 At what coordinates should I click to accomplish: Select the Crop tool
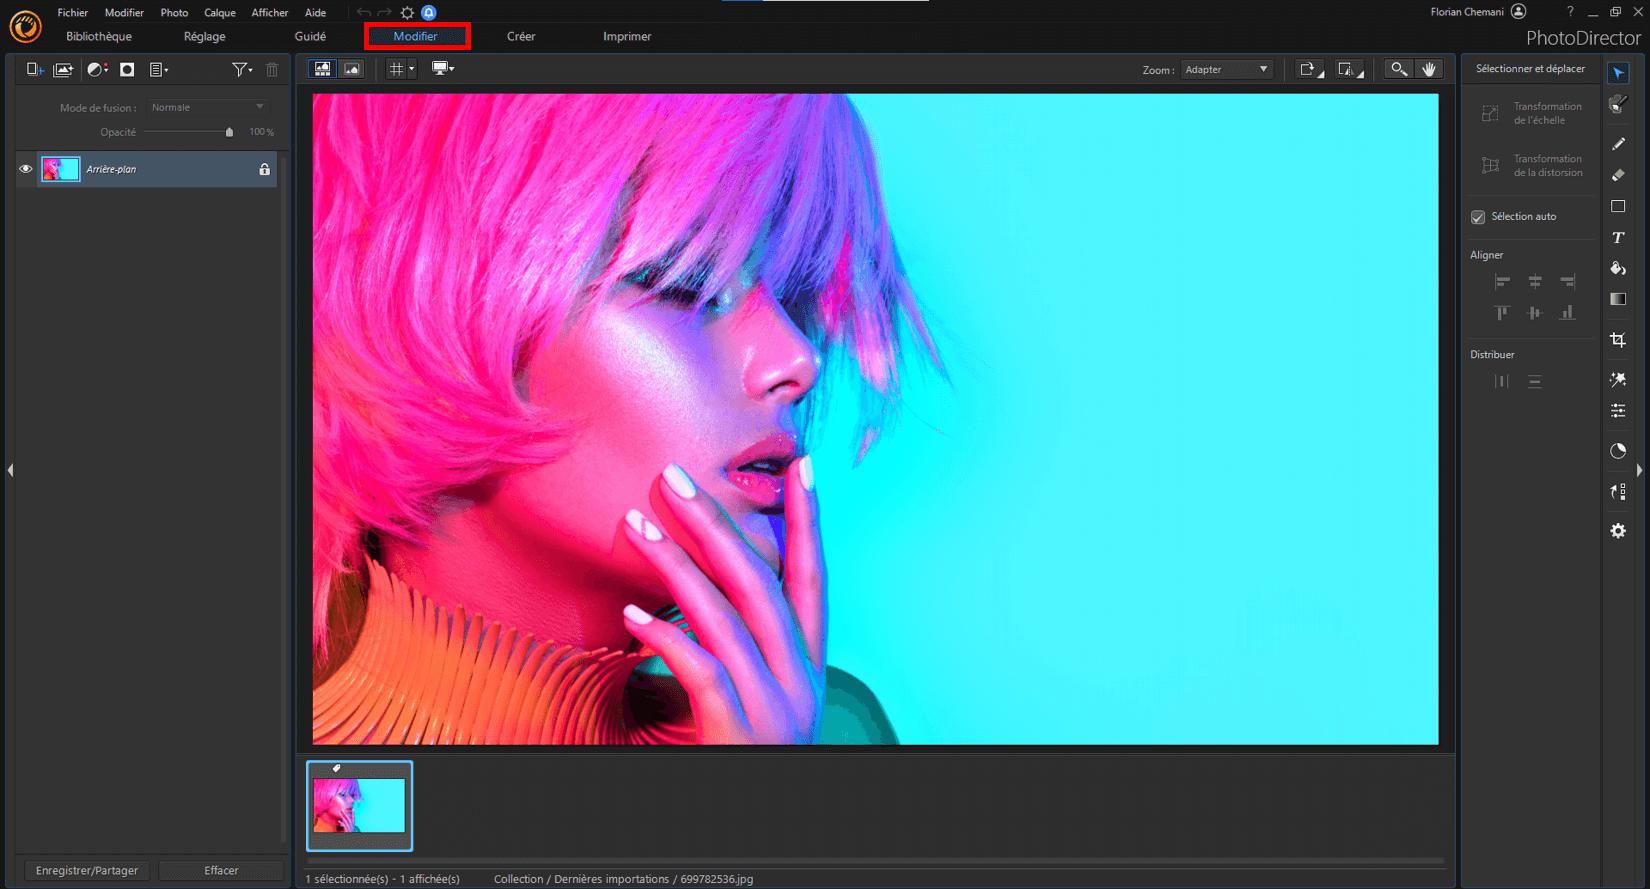pos(1618,340)
